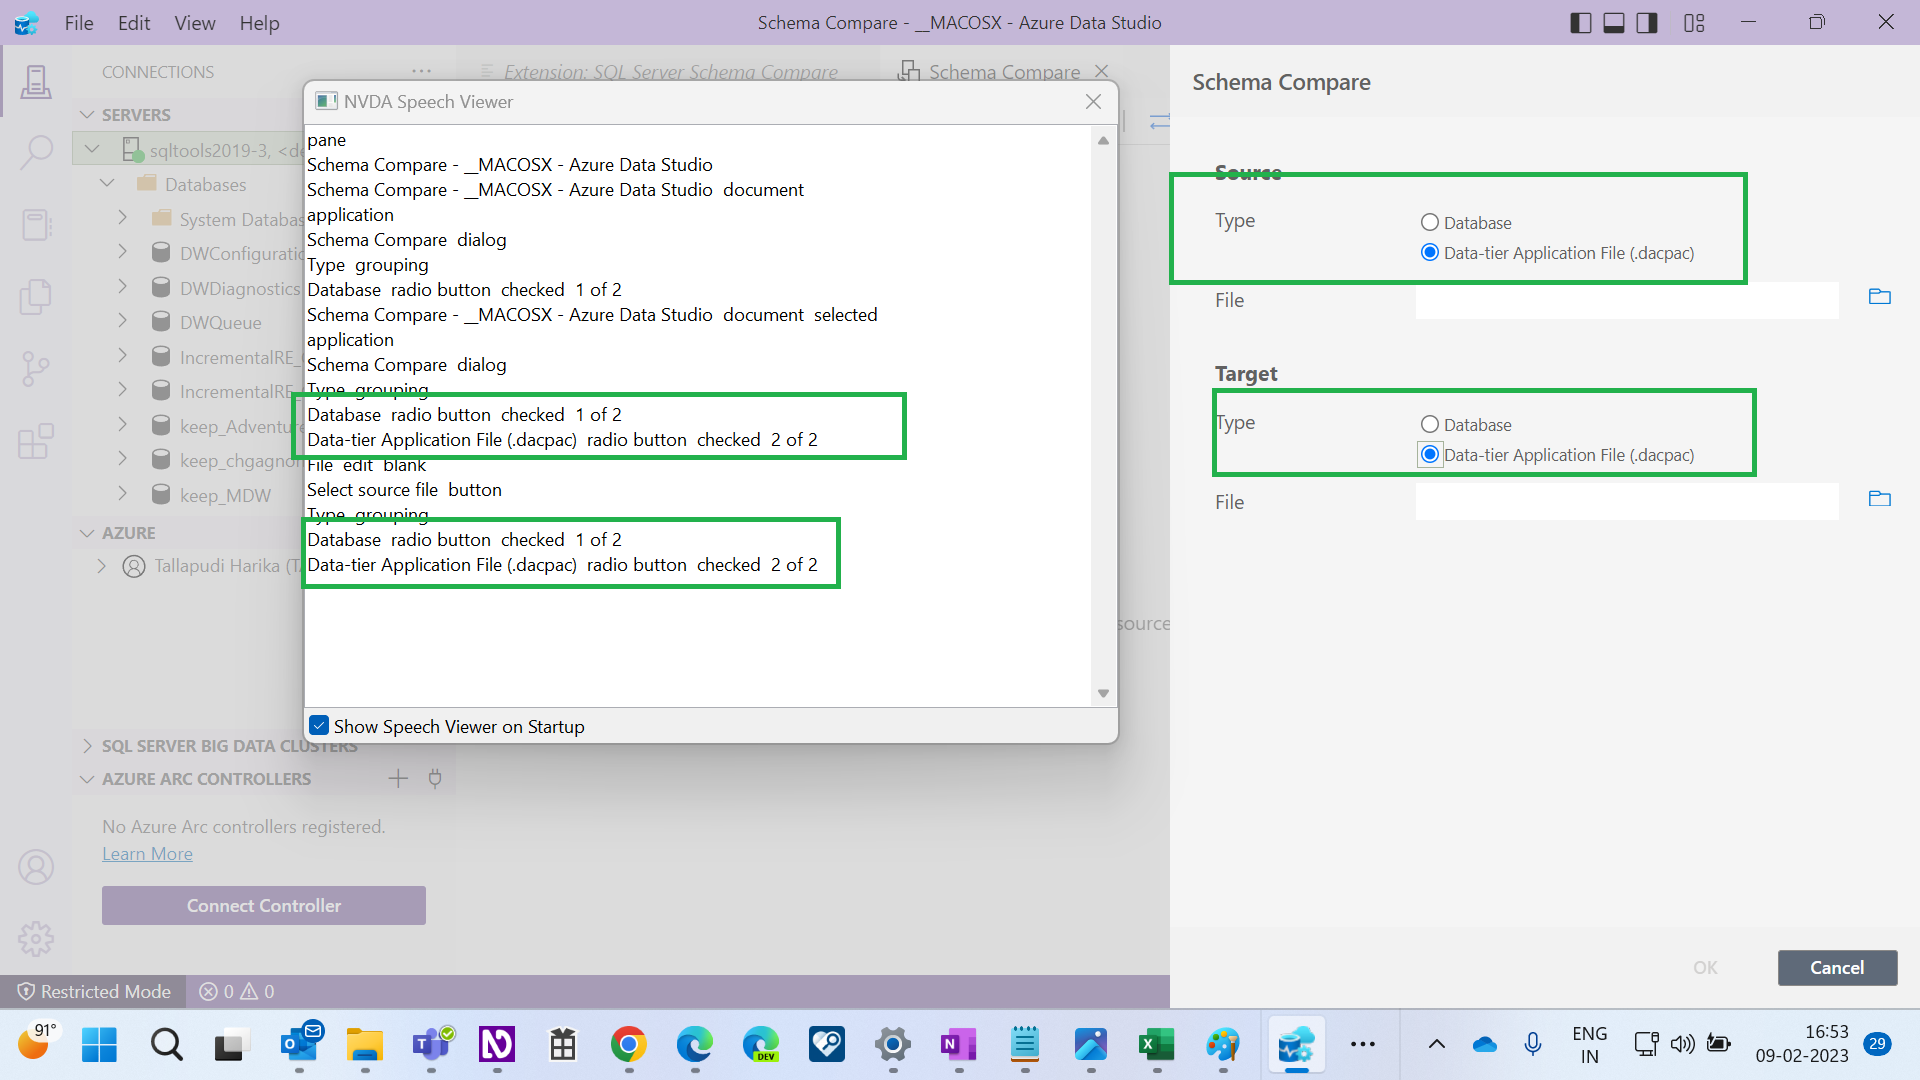Select Database as the Source type
The image size is (1920, 1080).
coord(1430,222)
